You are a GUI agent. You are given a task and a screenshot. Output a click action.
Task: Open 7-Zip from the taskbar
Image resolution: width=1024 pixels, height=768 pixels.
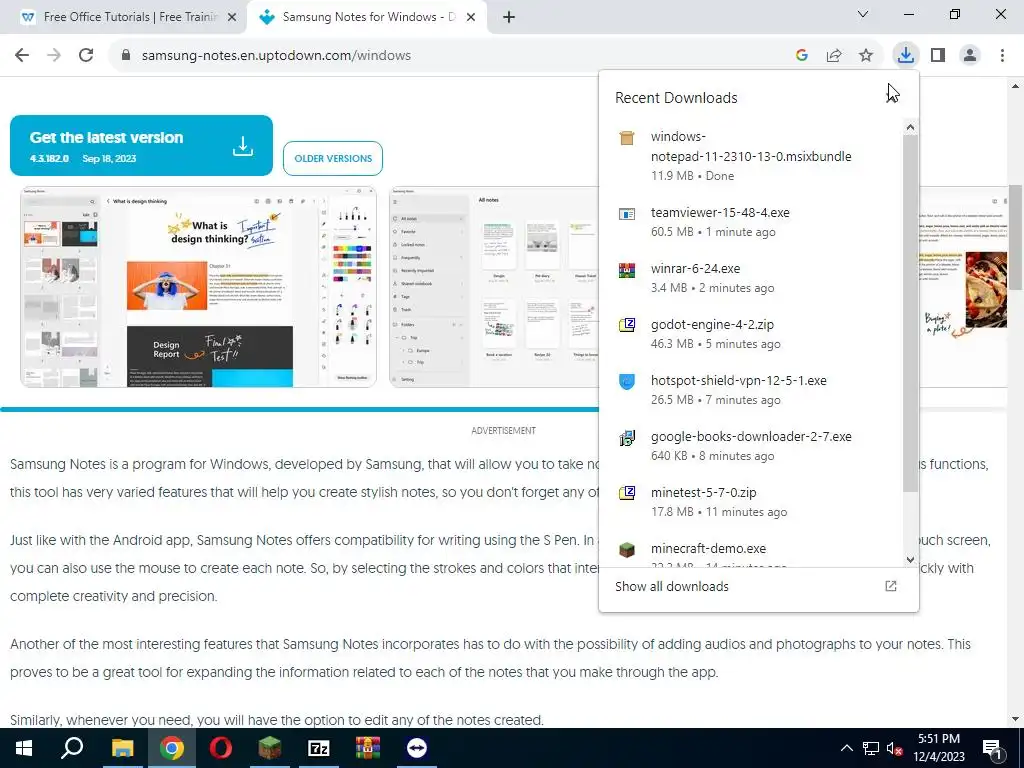point(319,748)
